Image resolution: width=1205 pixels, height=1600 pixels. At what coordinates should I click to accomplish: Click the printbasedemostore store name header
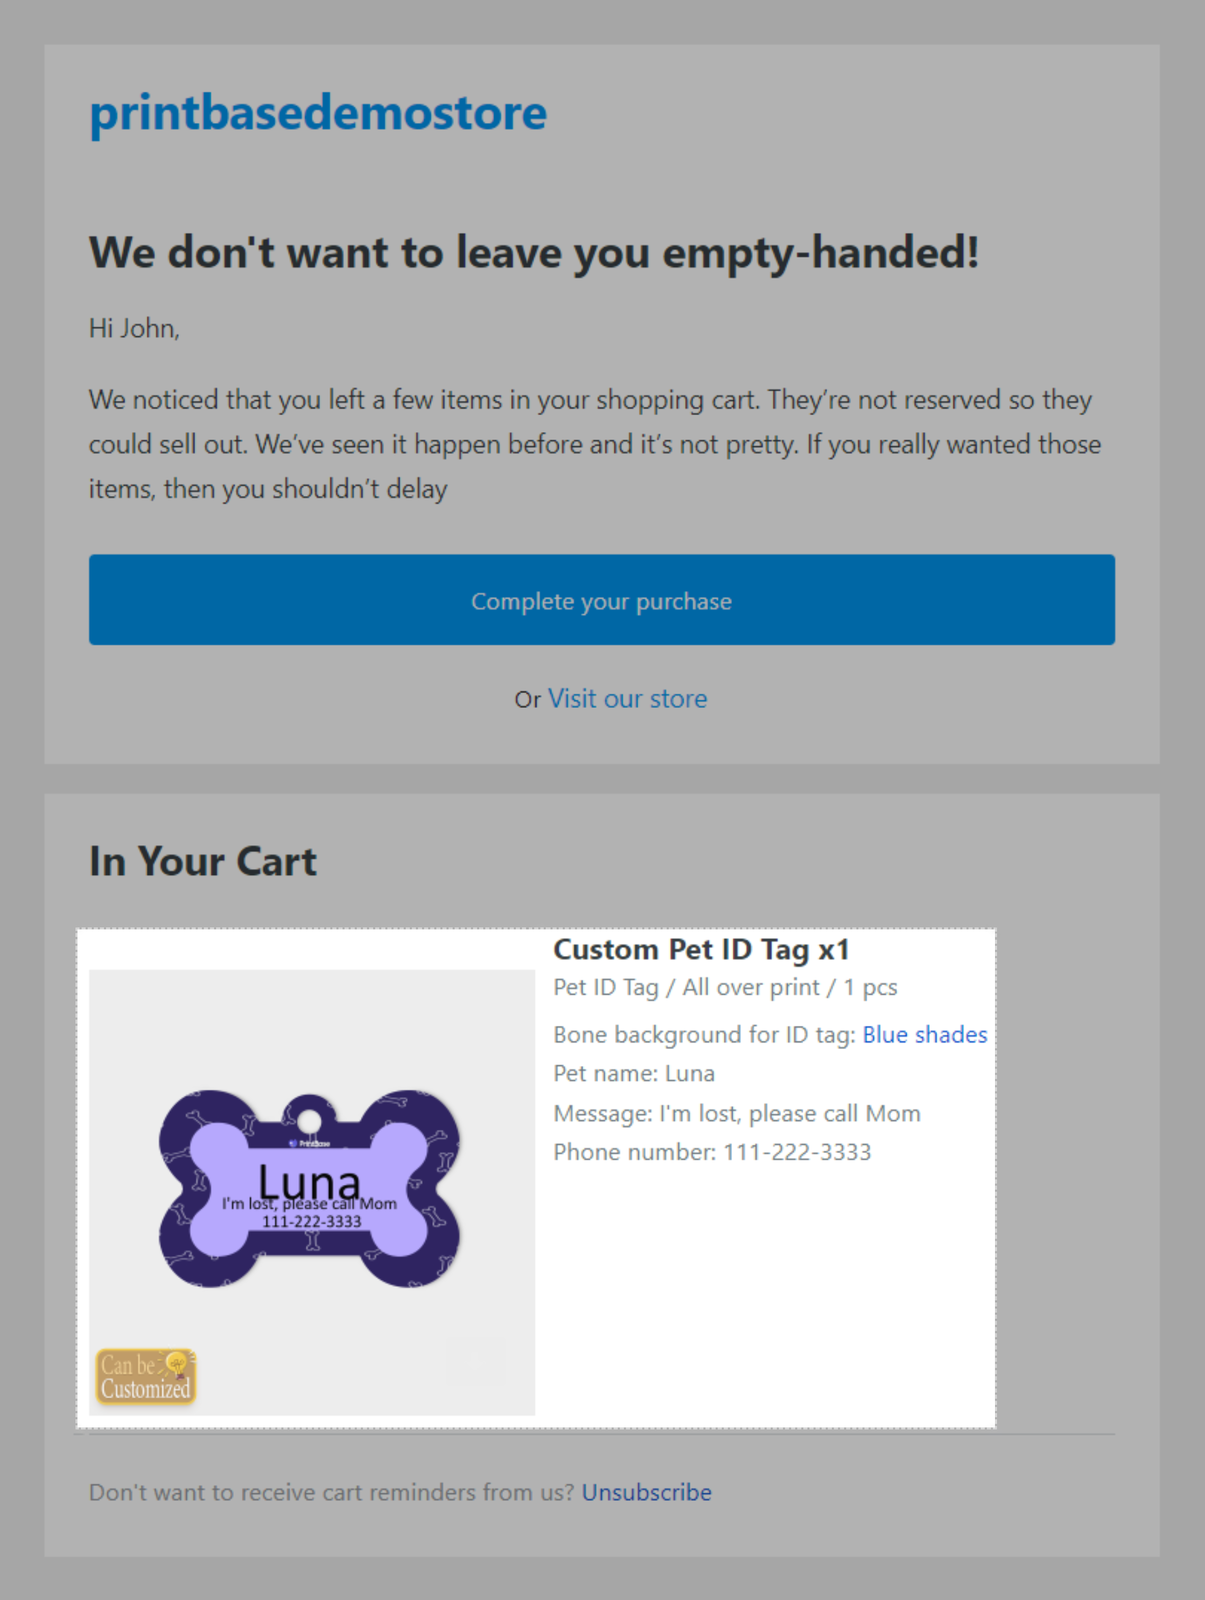[x=317, y=113]
